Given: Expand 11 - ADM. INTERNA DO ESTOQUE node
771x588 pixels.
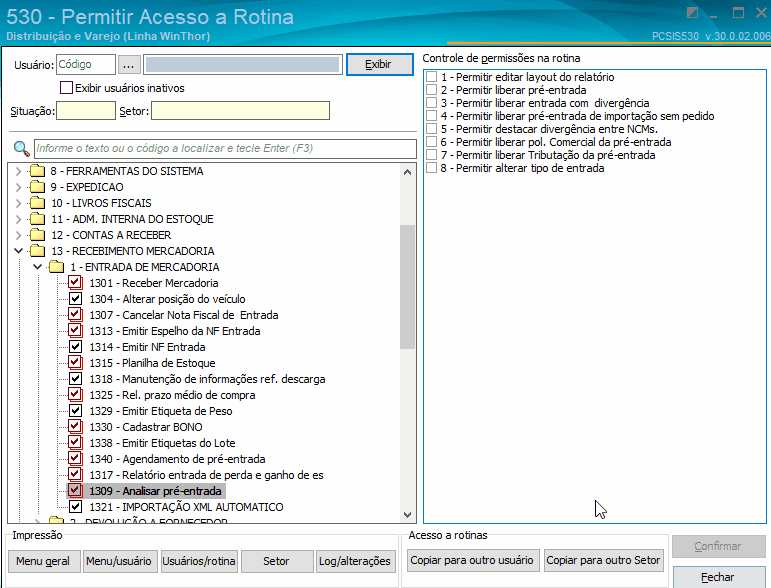Looking at the screenshot, I should point(19,219).
